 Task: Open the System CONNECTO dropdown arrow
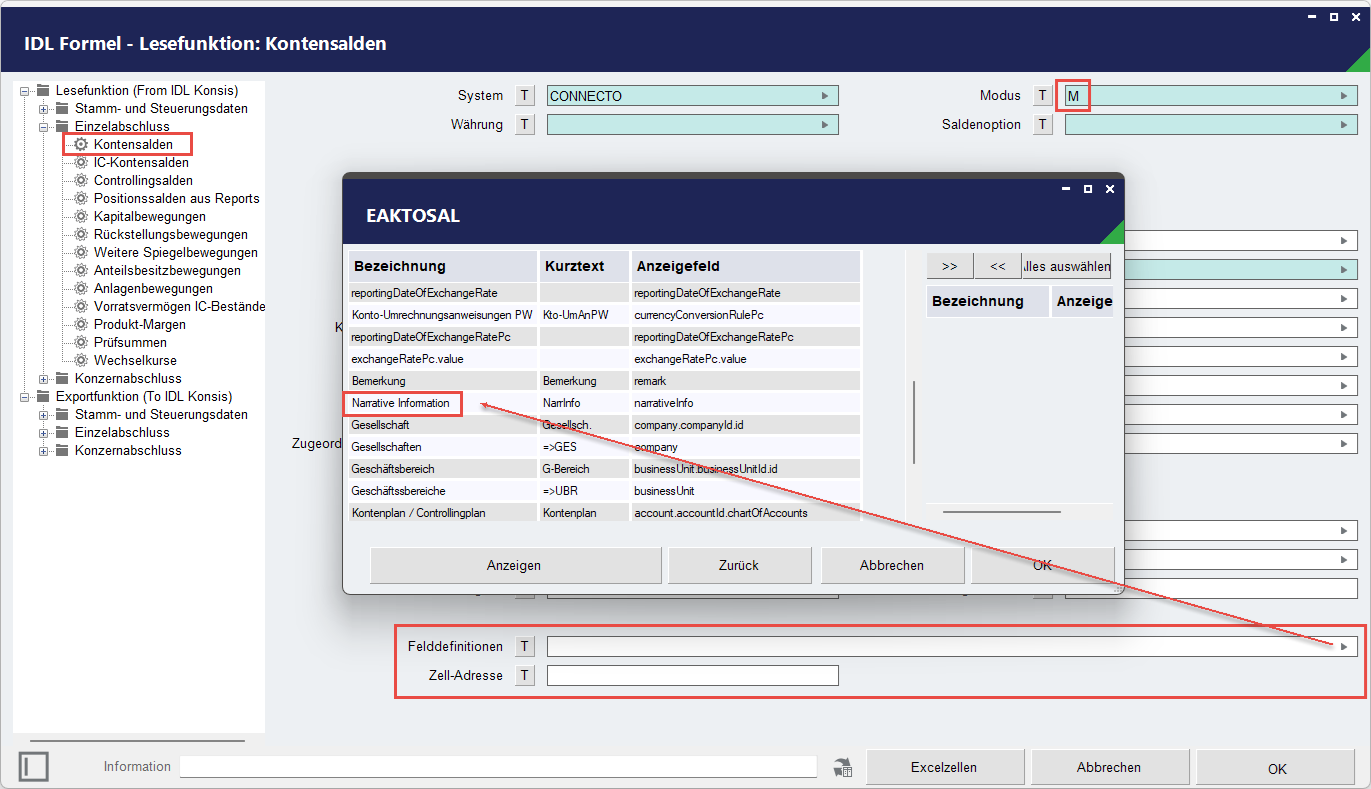825,96
